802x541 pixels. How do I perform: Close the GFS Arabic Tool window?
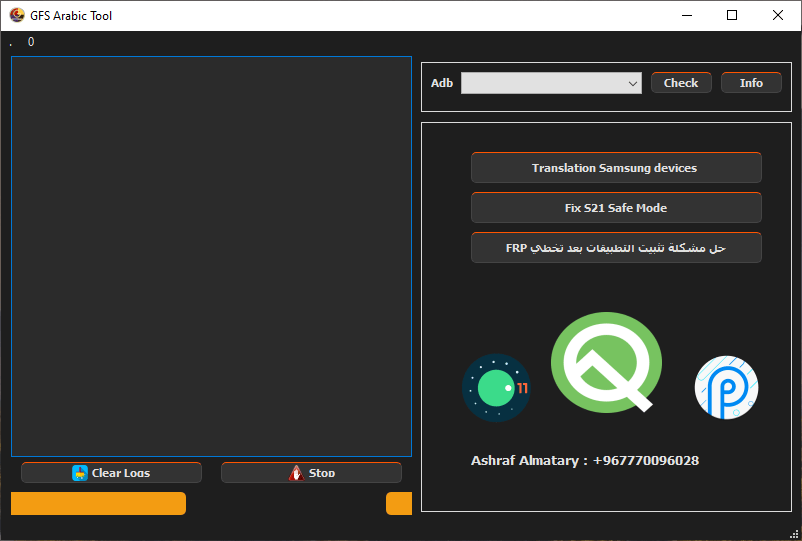tap(777, 15)
